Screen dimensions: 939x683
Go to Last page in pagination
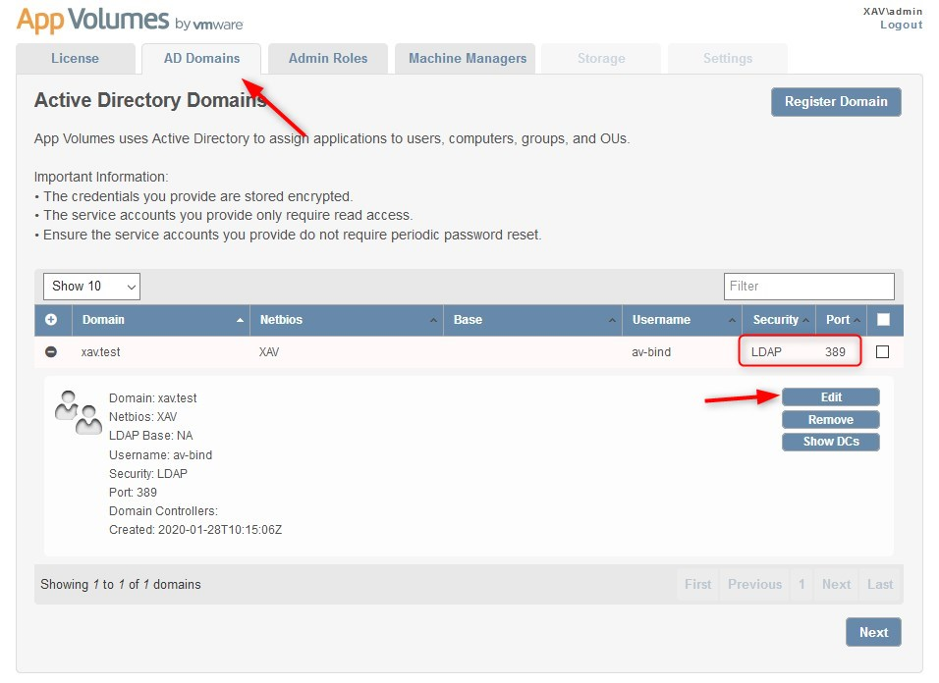pos(880,584)
